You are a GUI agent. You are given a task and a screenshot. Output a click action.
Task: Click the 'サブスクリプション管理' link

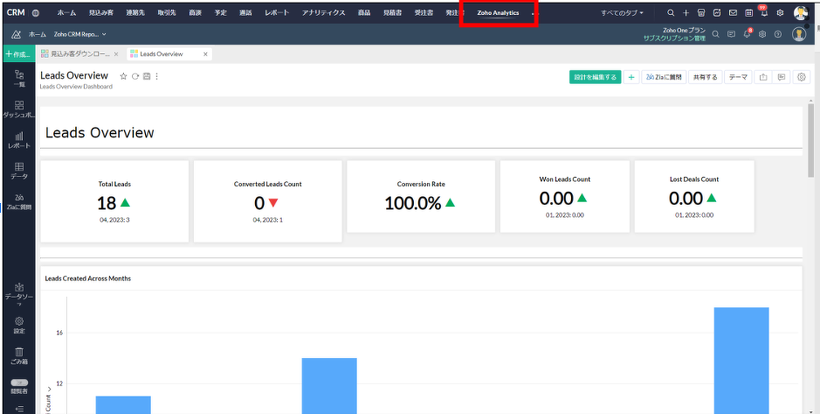coord(675,38)
